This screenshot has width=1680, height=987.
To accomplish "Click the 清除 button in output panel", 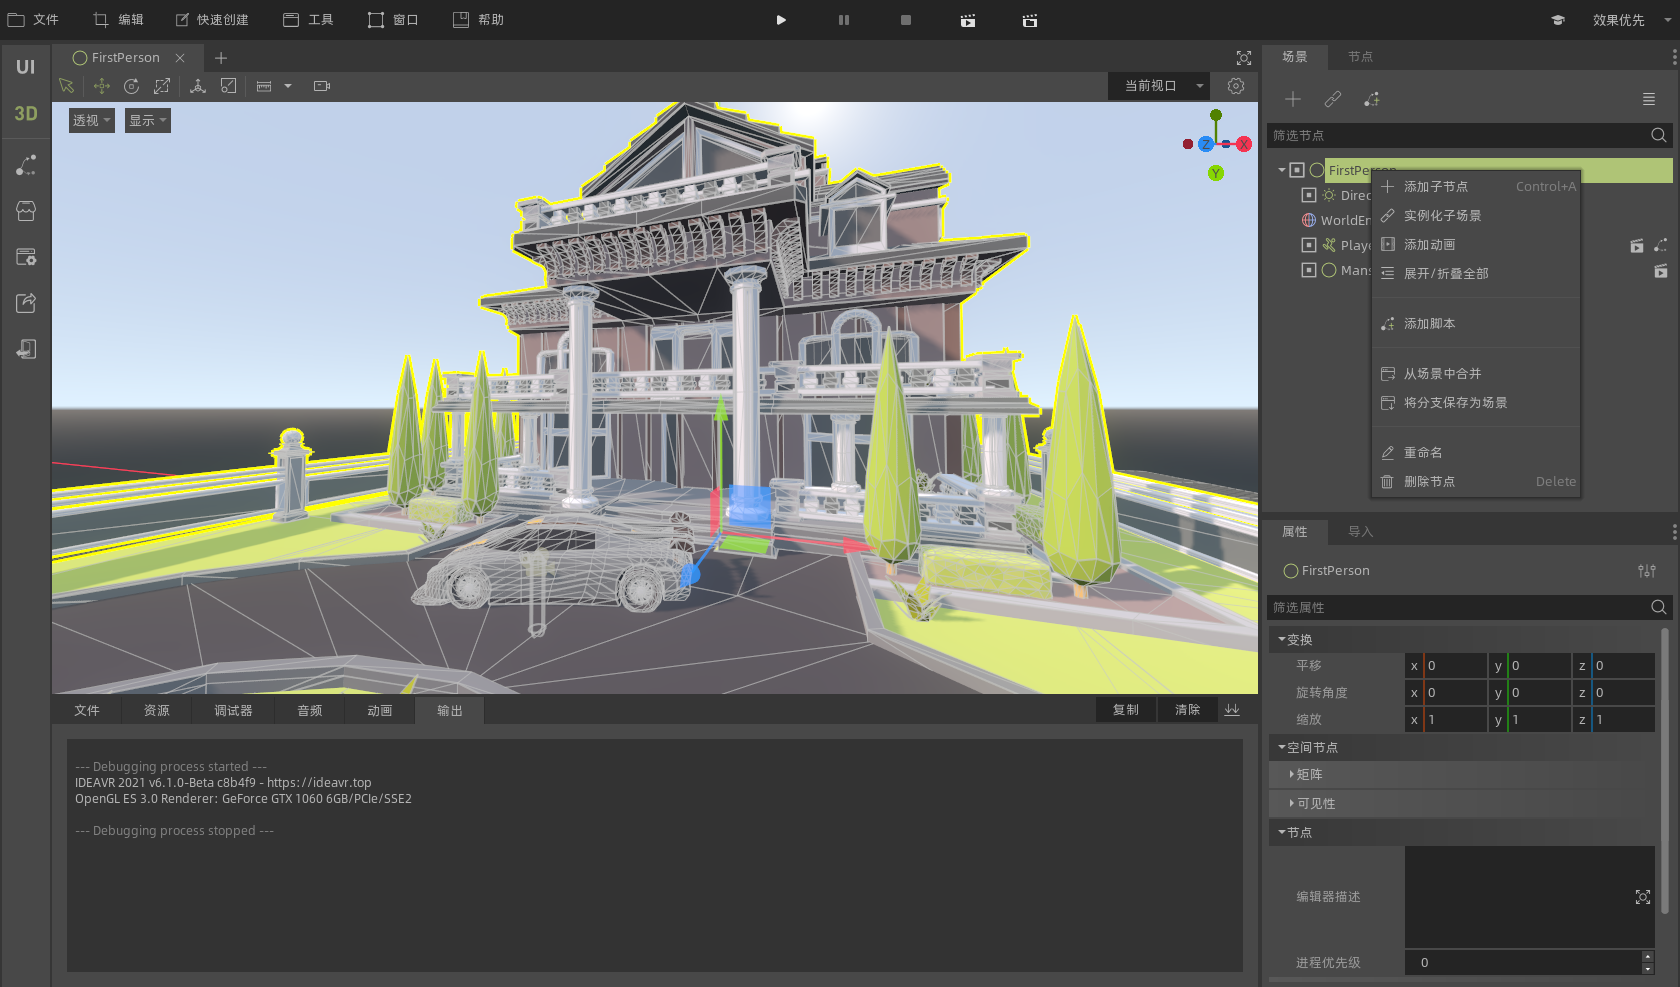I will 1188,710.
